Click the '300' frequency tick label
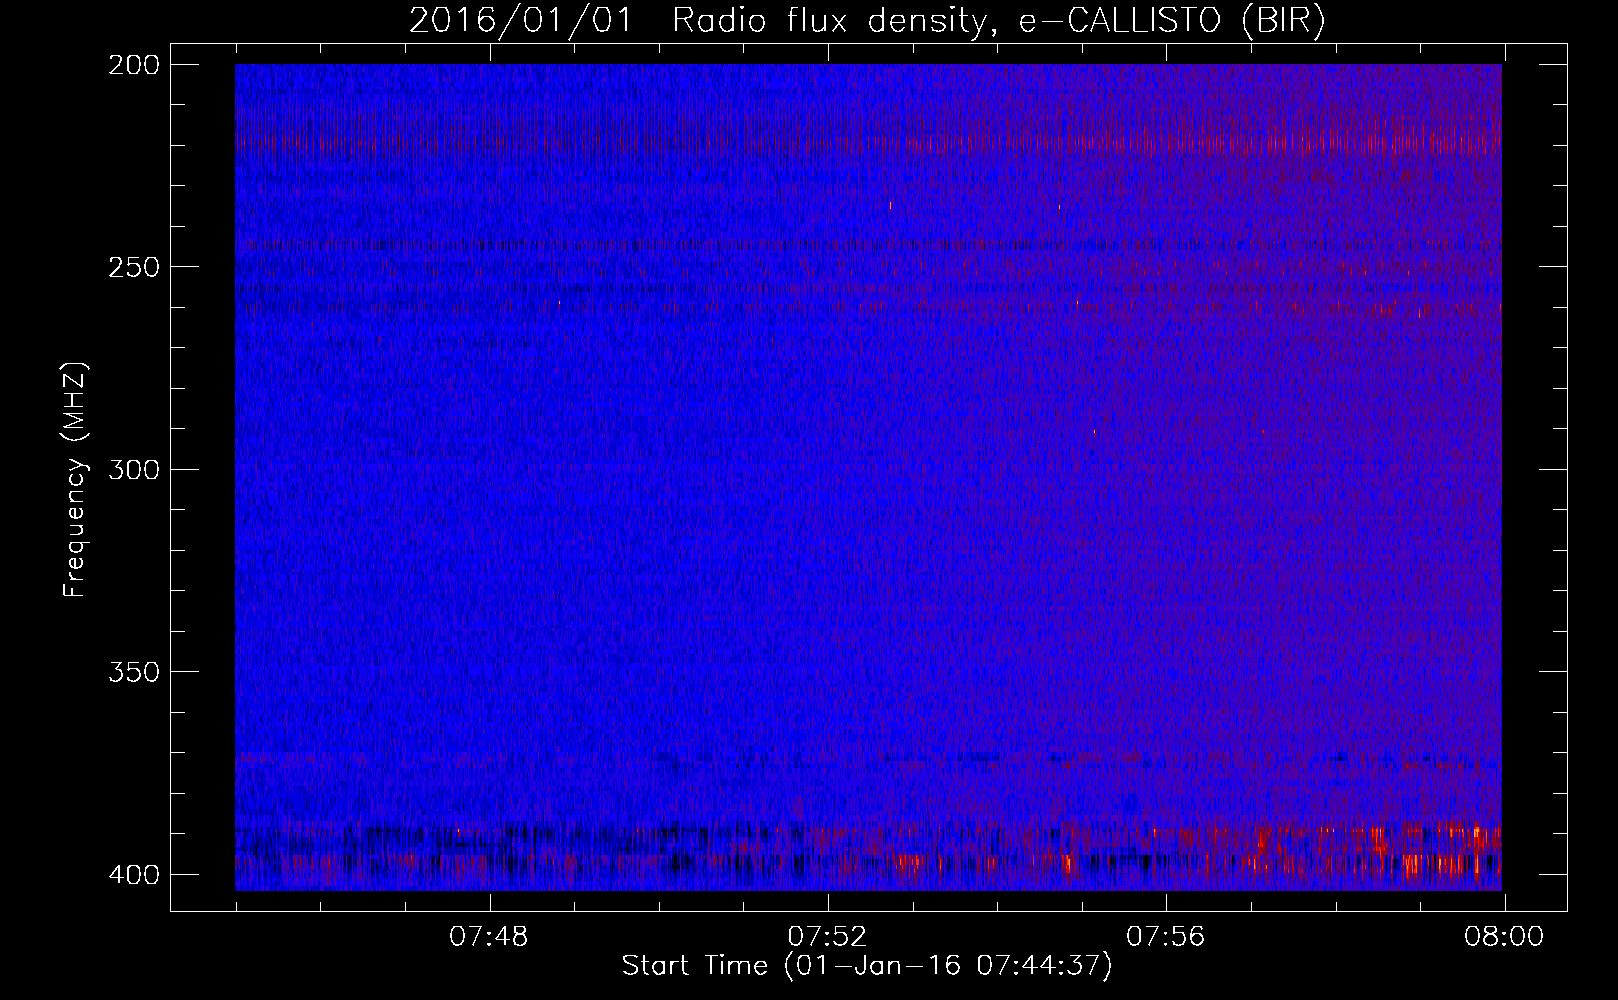 134,470
